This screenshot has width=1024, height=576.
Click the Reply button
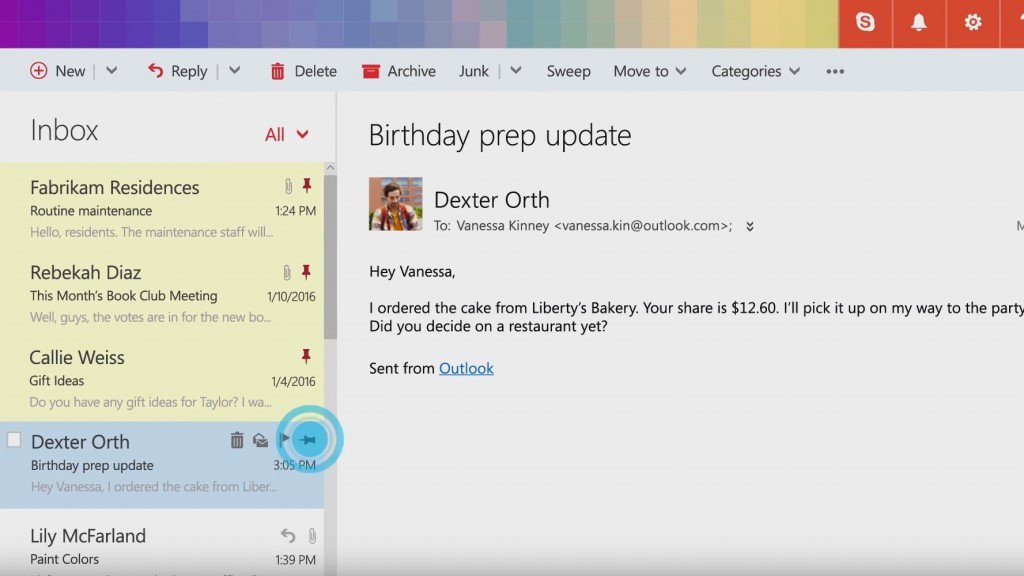tap(178, 71)
